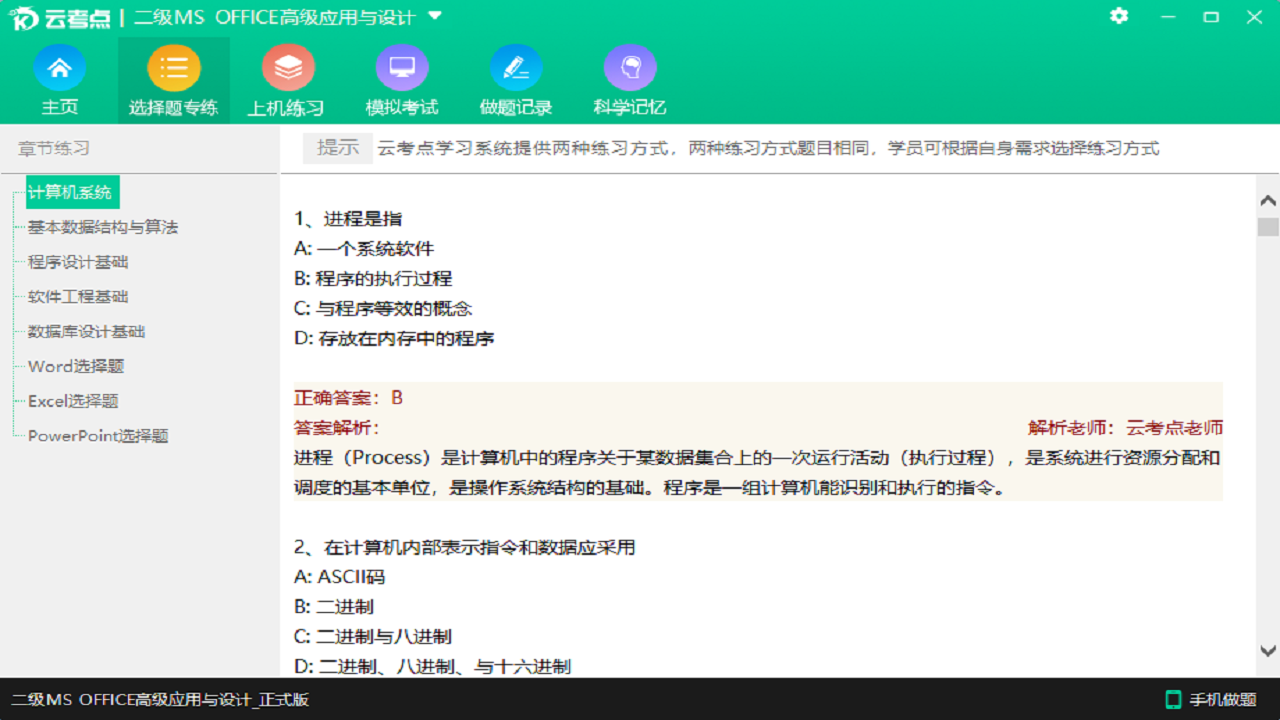
Task: Open 上机练习 hands-on practice
Action: tap(287, 80)
